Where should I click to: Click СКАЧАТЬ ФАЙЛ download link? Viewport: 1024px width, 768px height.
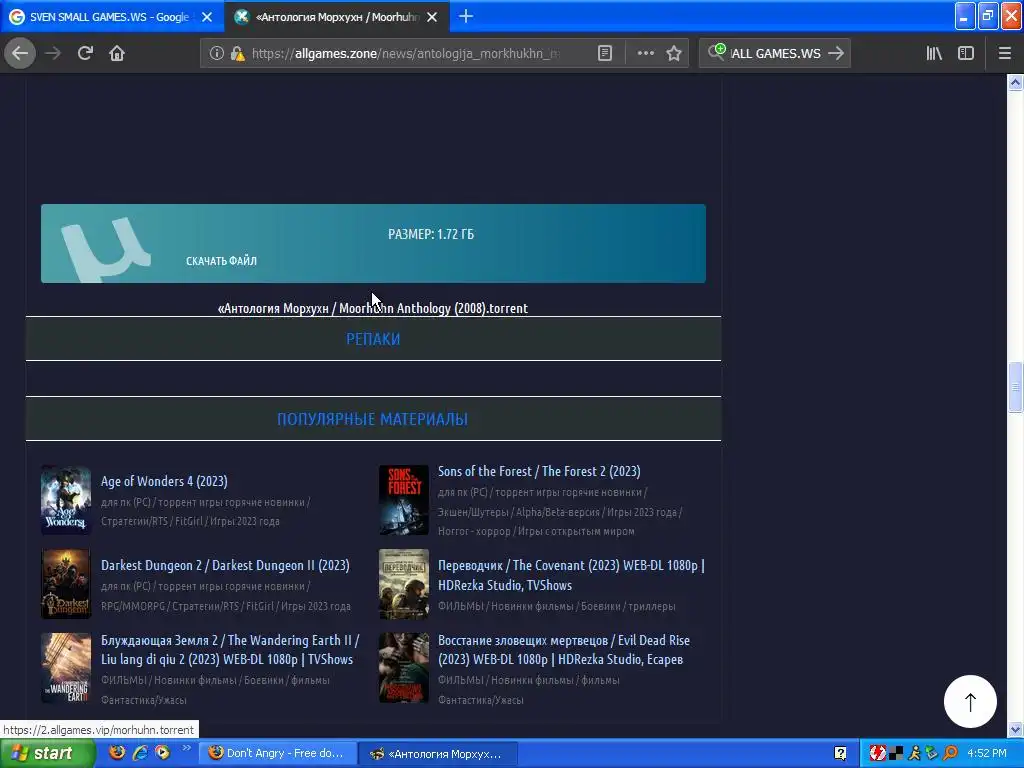coord(221,261)
